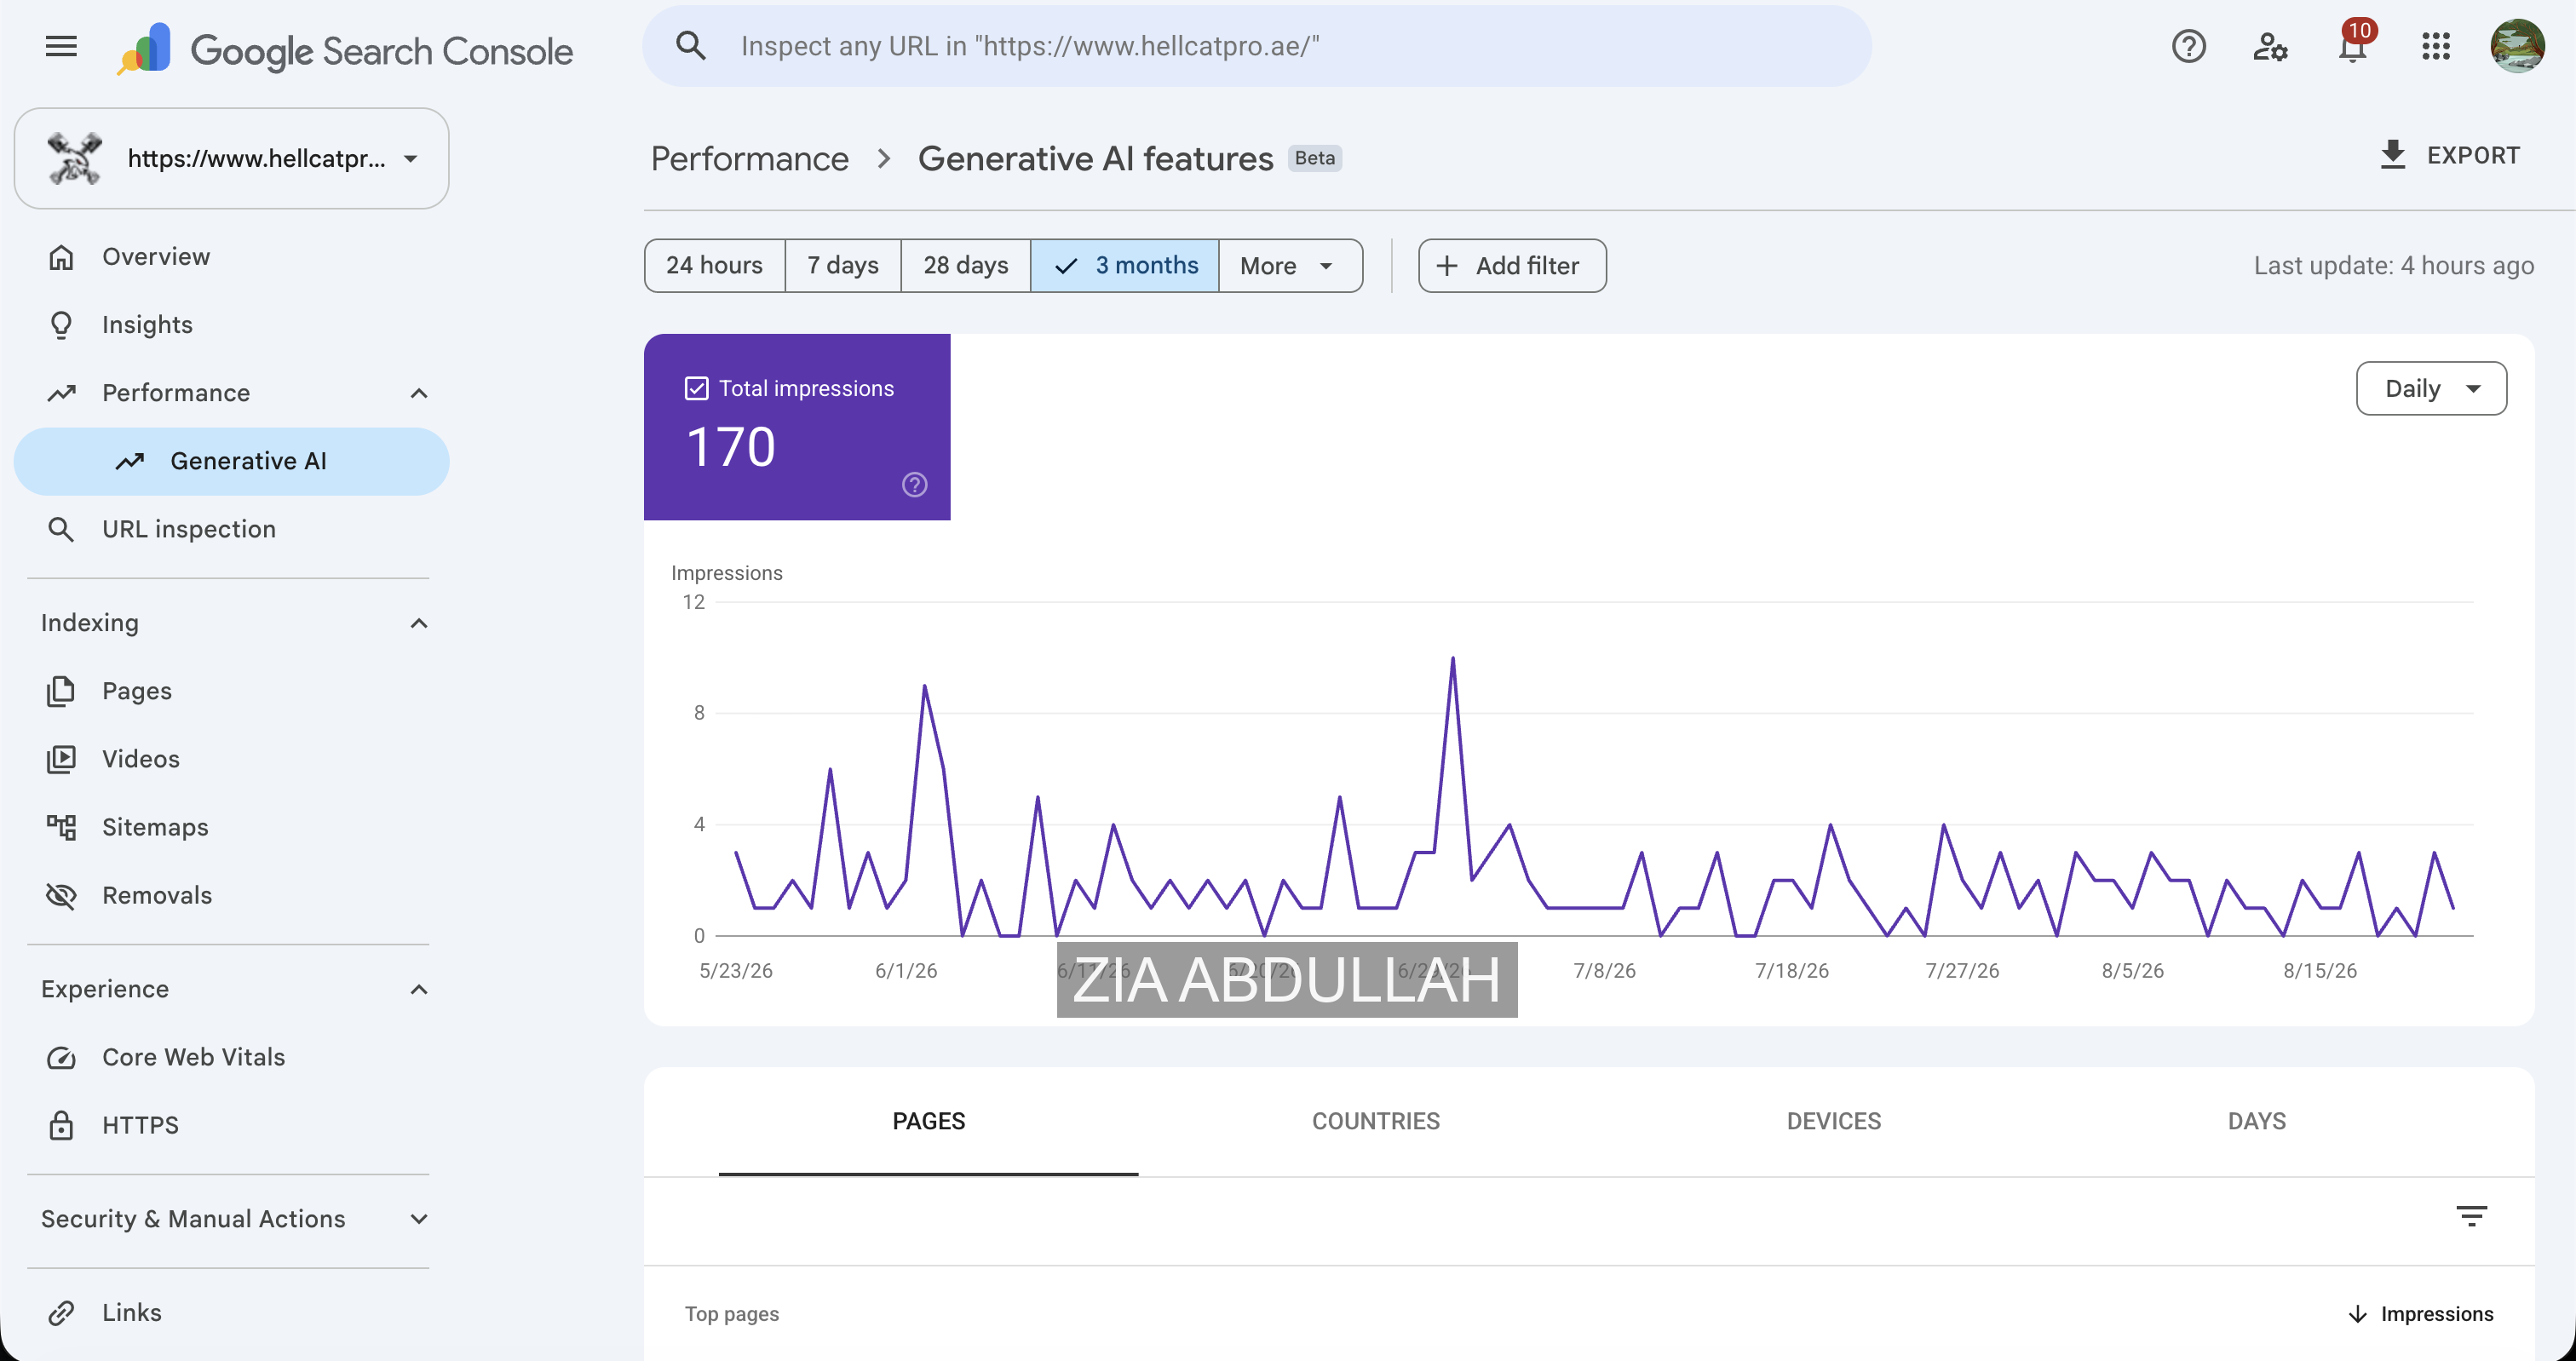Collapse the Experience section
This screenshot has height=1361, width=2576.
click(x=419, y=989)
